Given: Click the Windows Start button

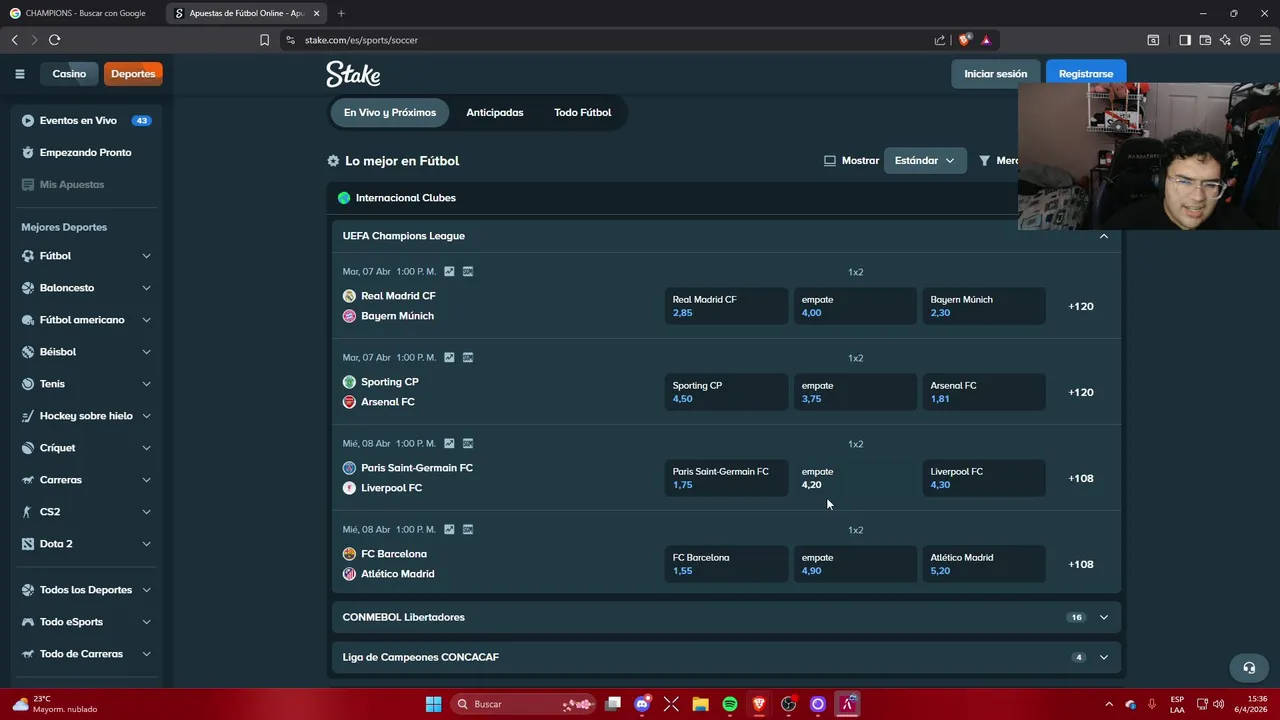Looking at the screenshot, I should click(x=433, y=704).
